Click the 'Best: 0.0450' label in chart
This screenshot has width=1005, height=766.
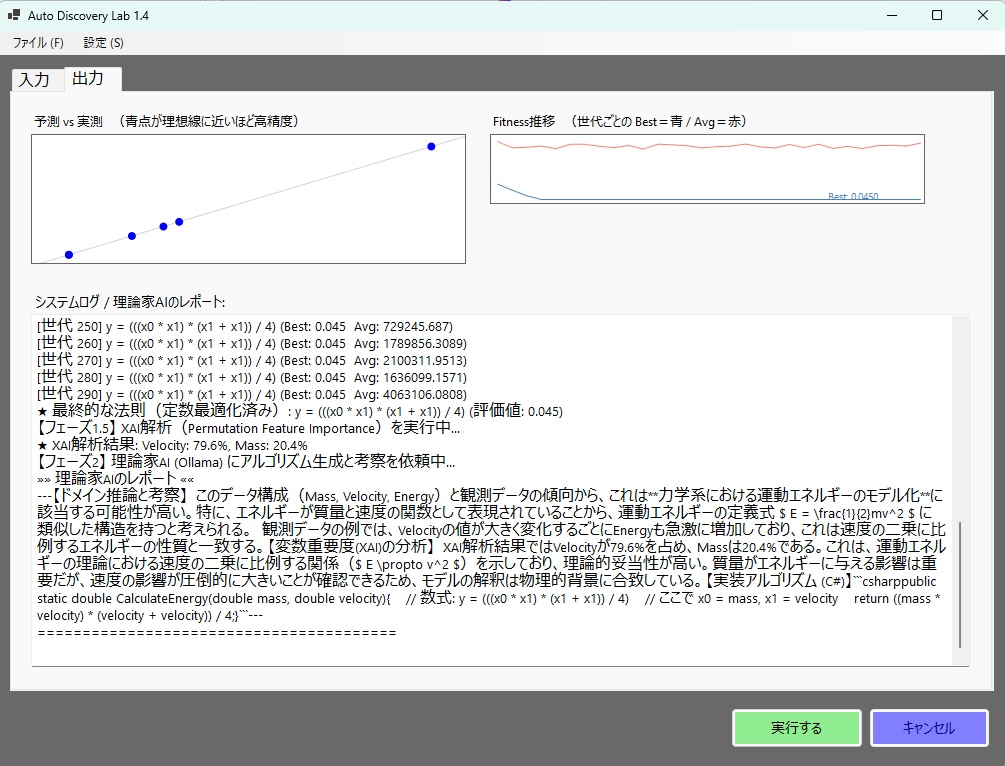pos(853,196)
